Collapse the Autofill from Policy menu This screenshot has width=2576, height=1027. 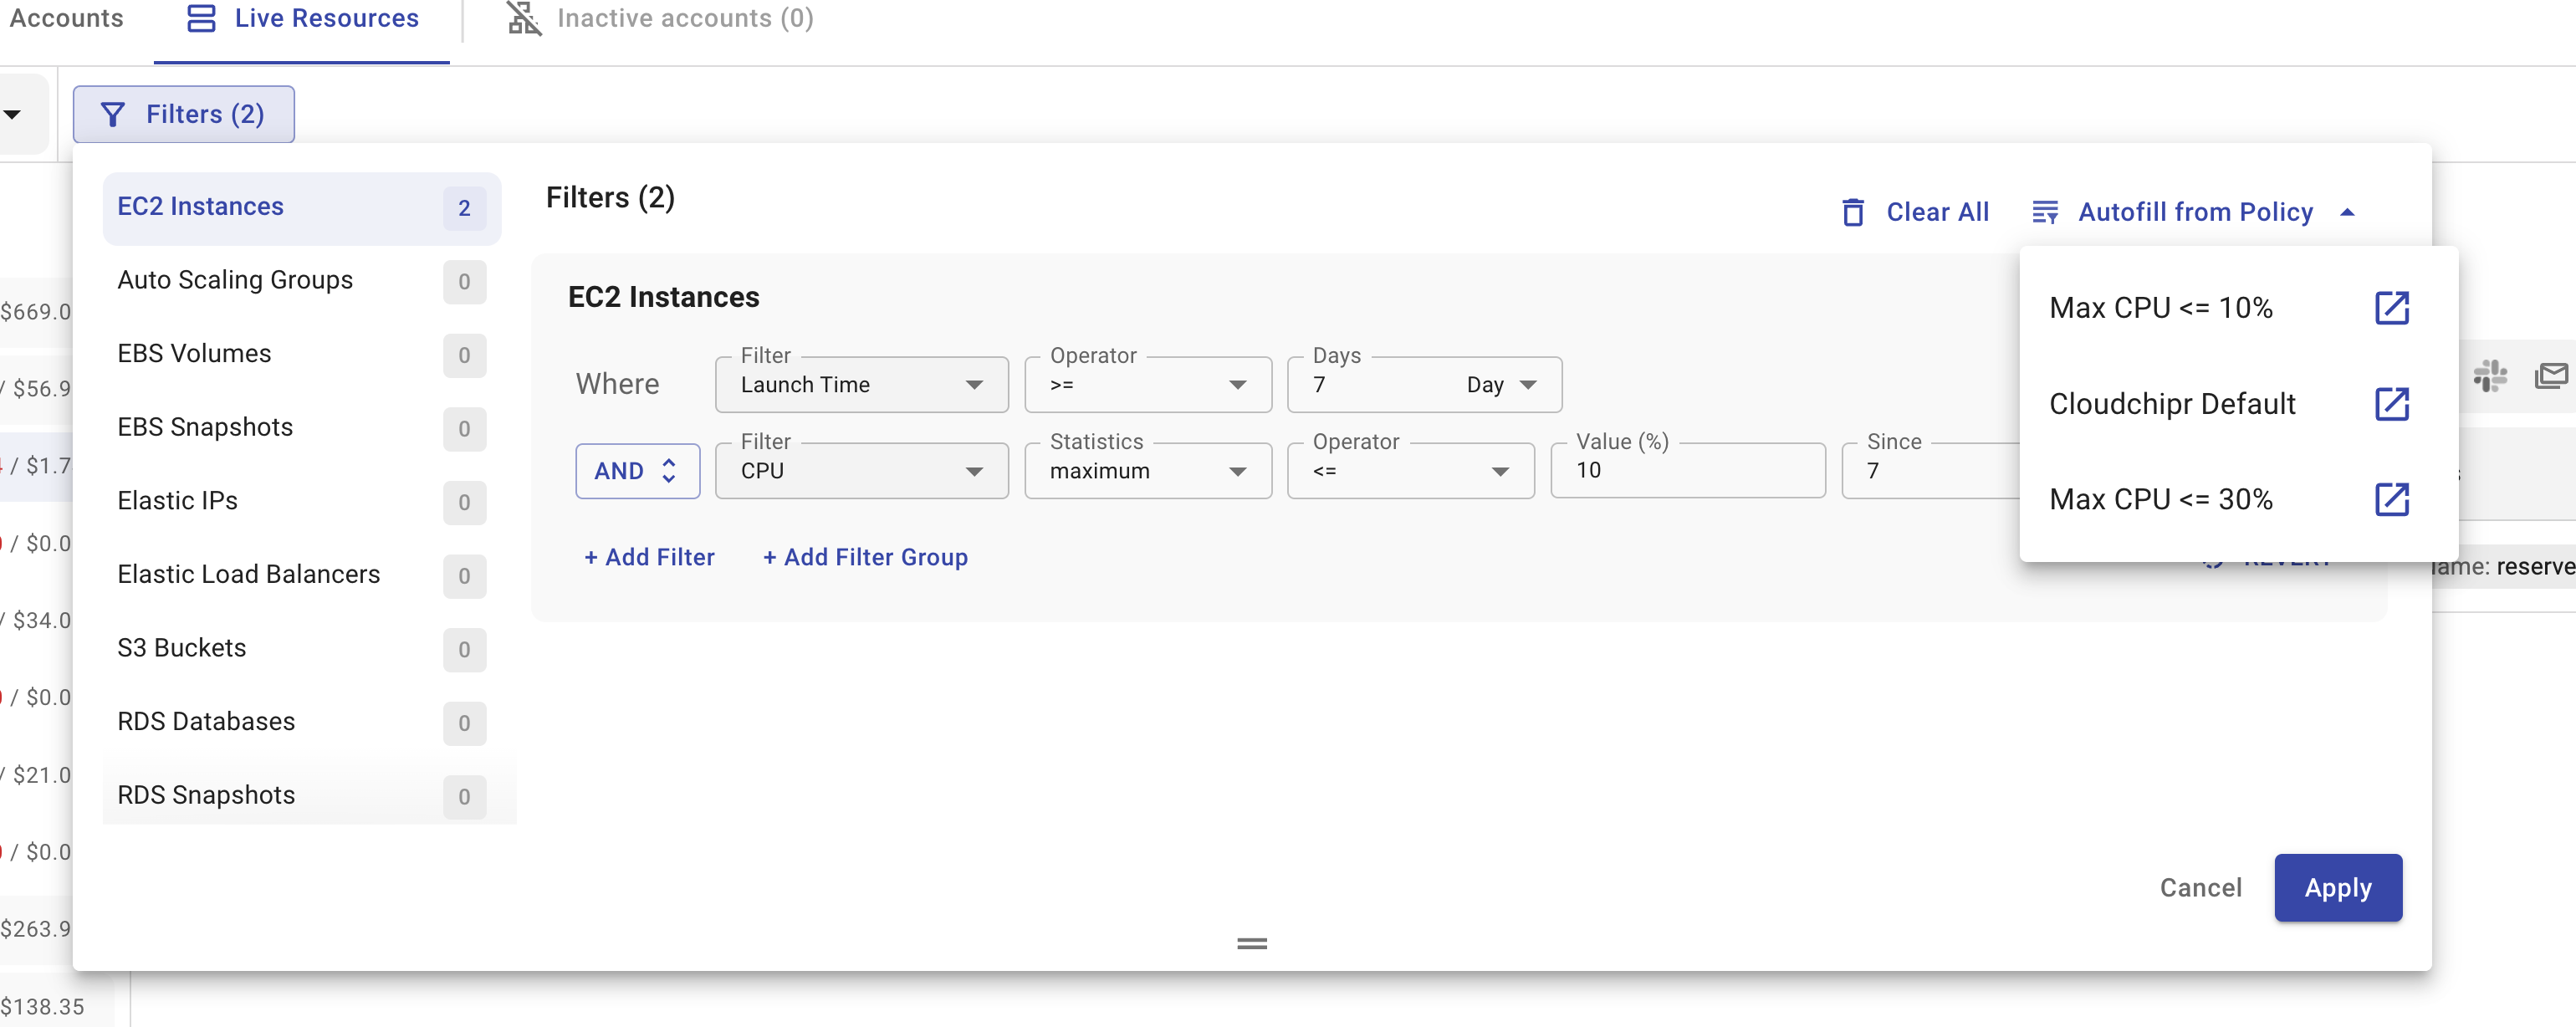(x=2347, y=212)
